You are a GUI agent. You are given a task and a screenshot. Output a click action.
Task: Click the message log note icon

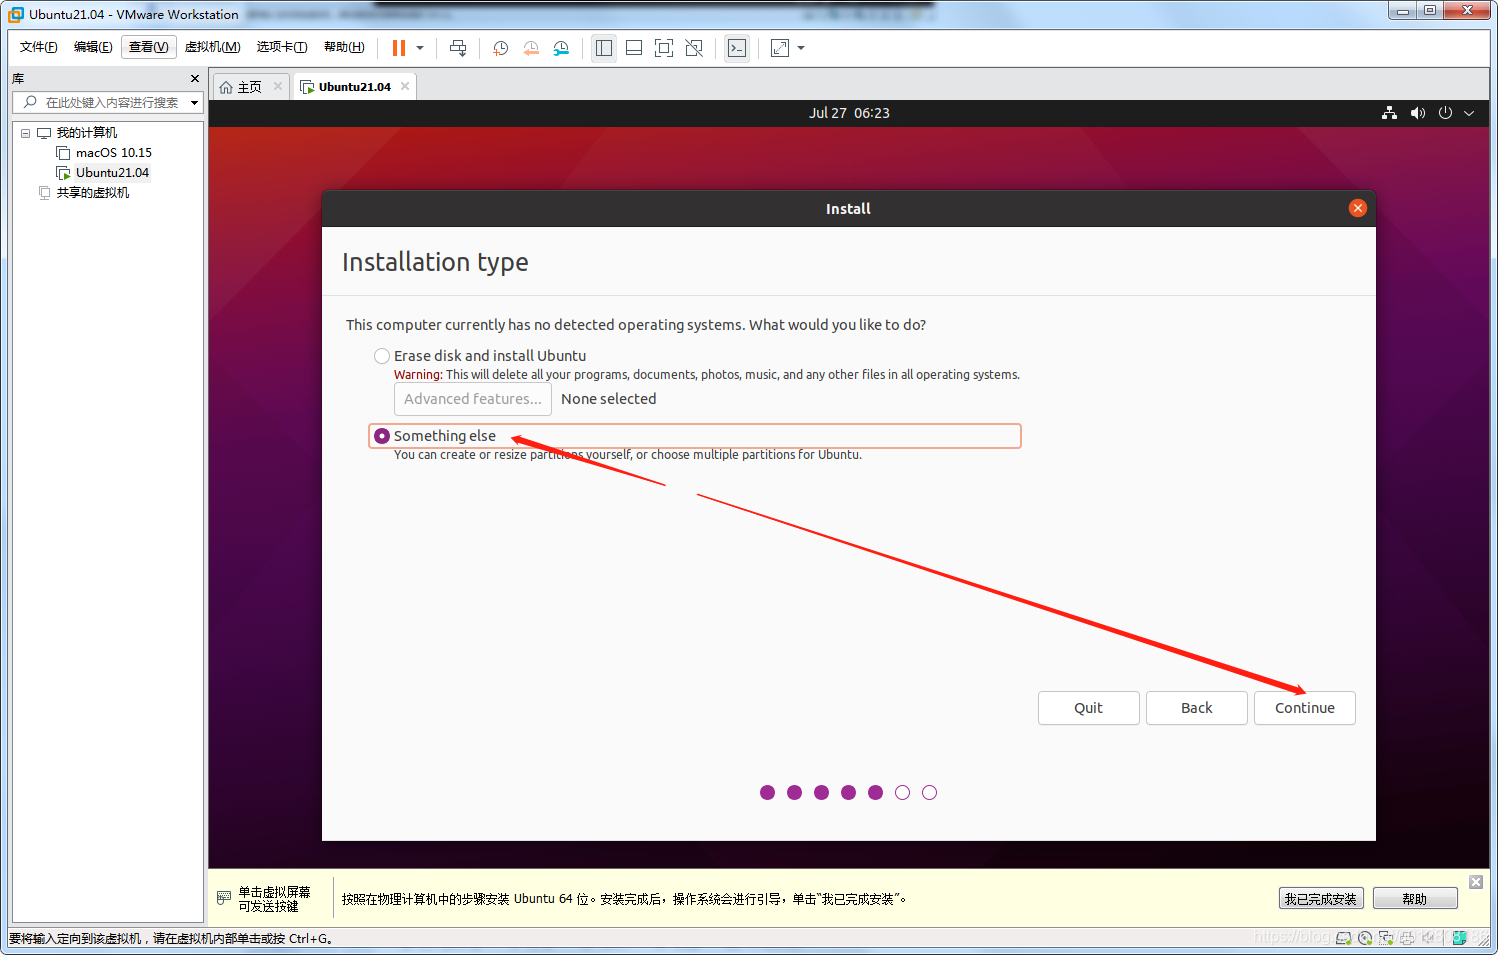point(1459,938)
